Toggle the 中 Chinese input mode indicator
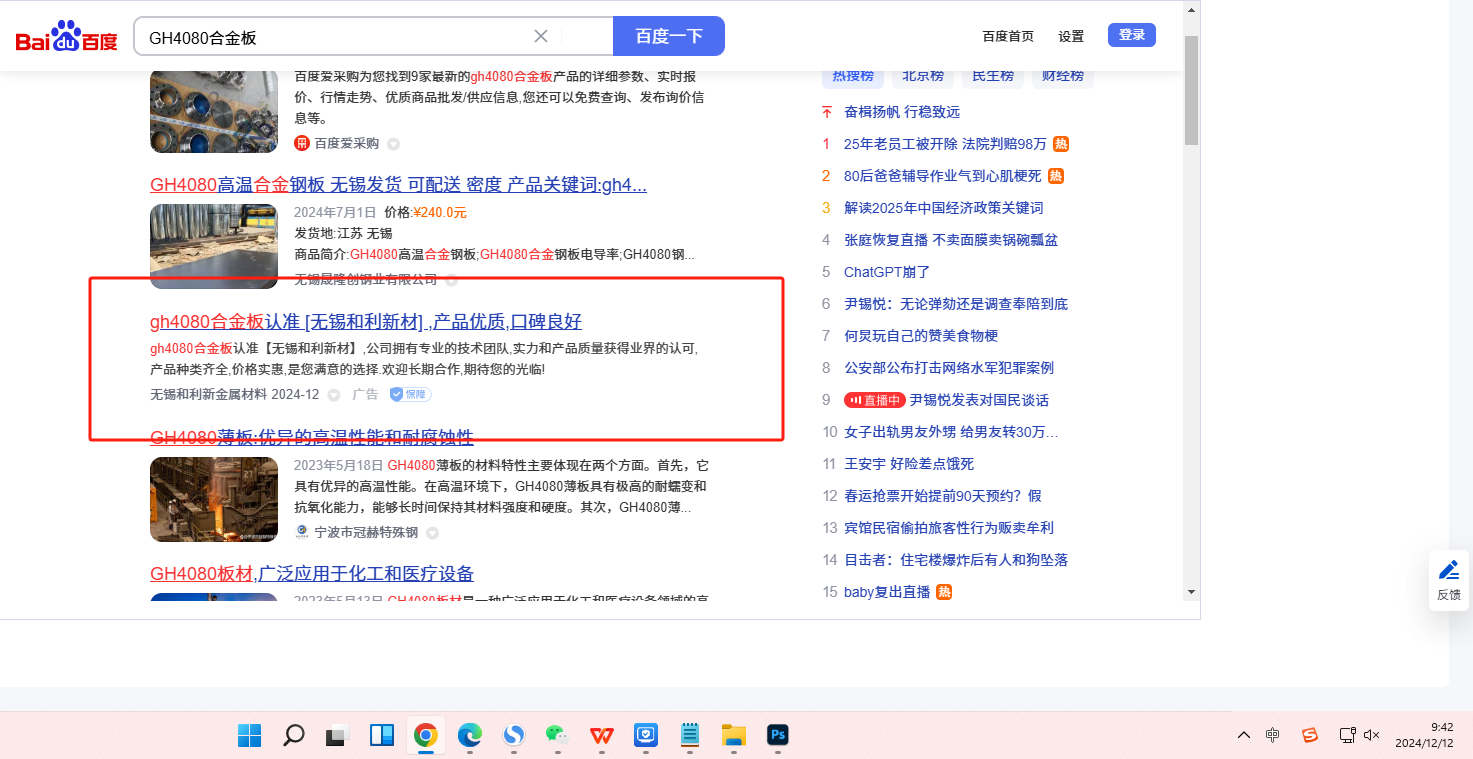1473x759 pixels. pos(1272,735)
